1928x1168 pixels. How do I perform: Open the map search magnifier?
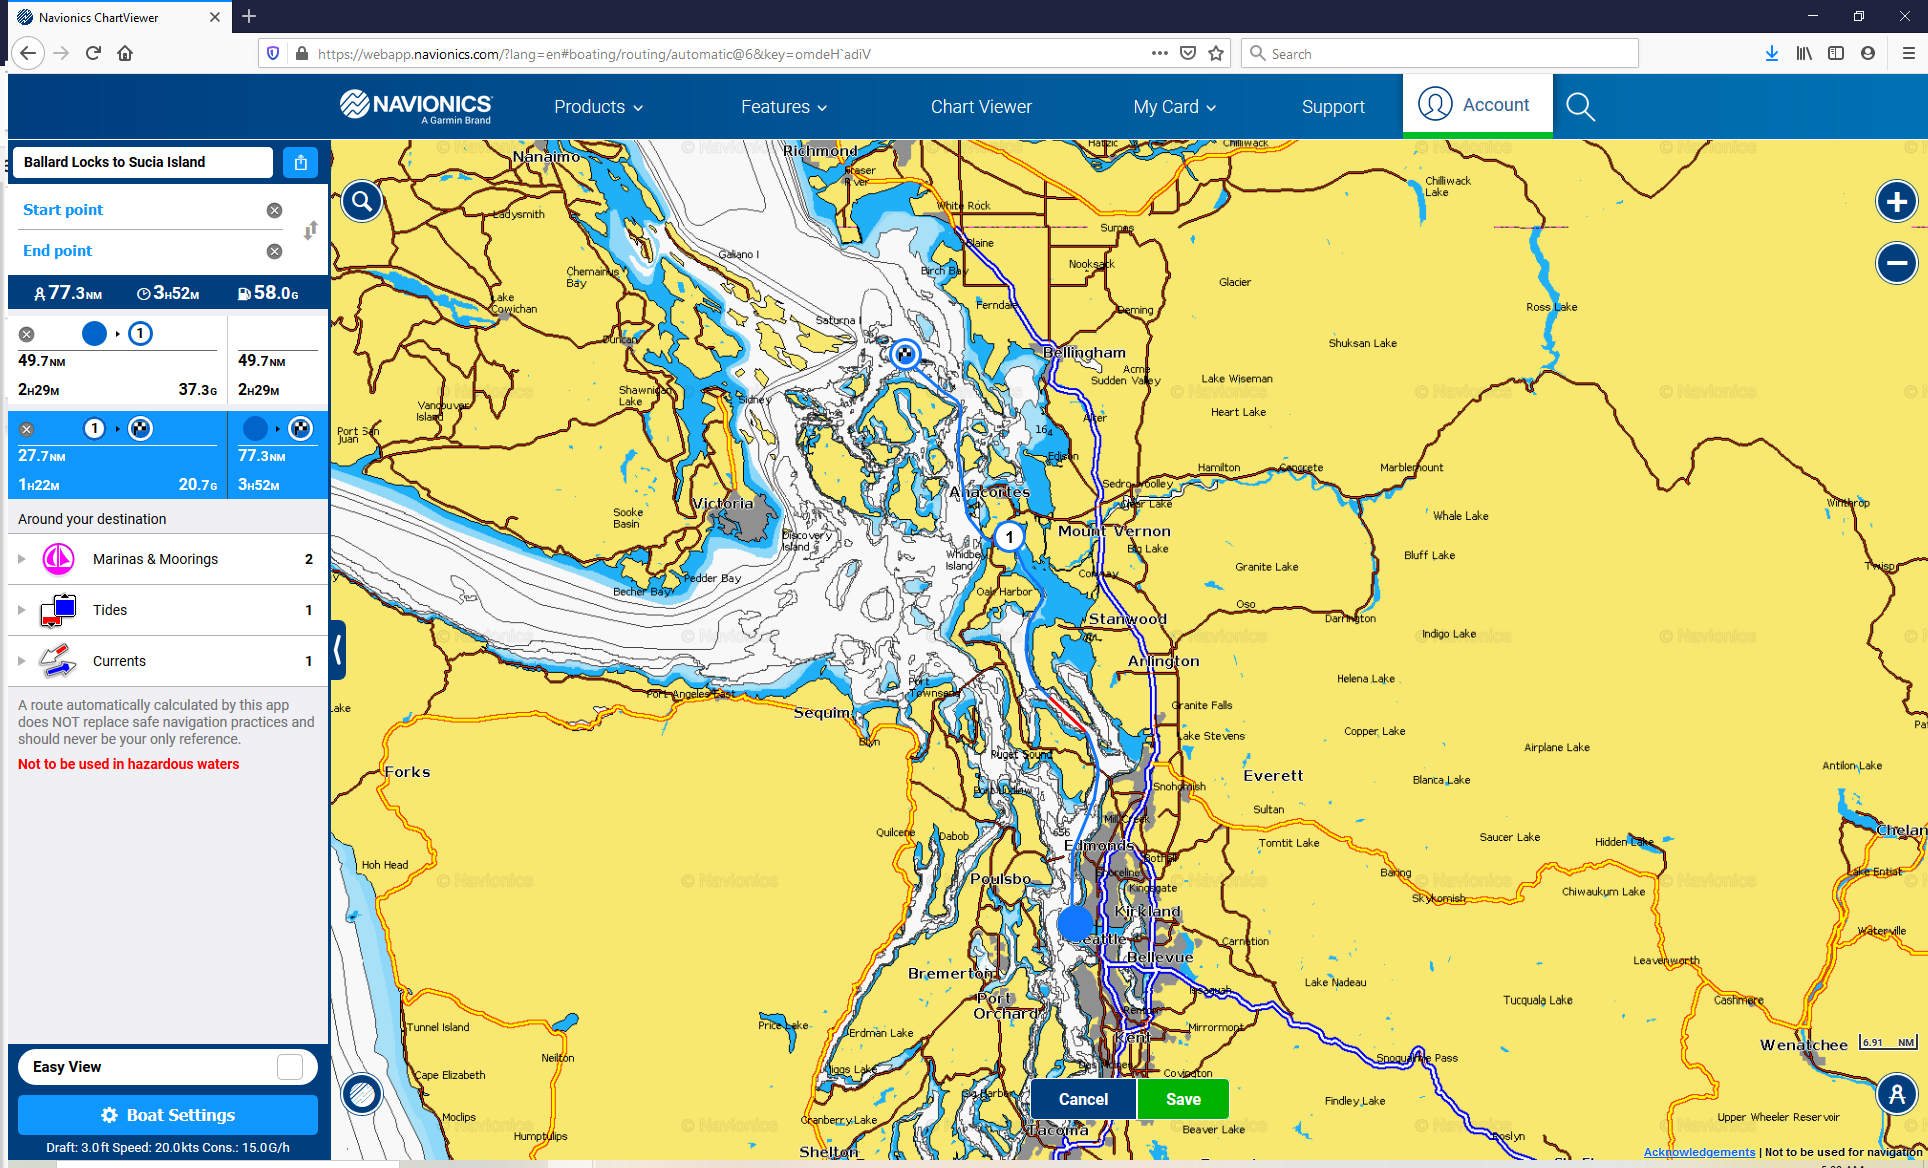coord(362,202)
